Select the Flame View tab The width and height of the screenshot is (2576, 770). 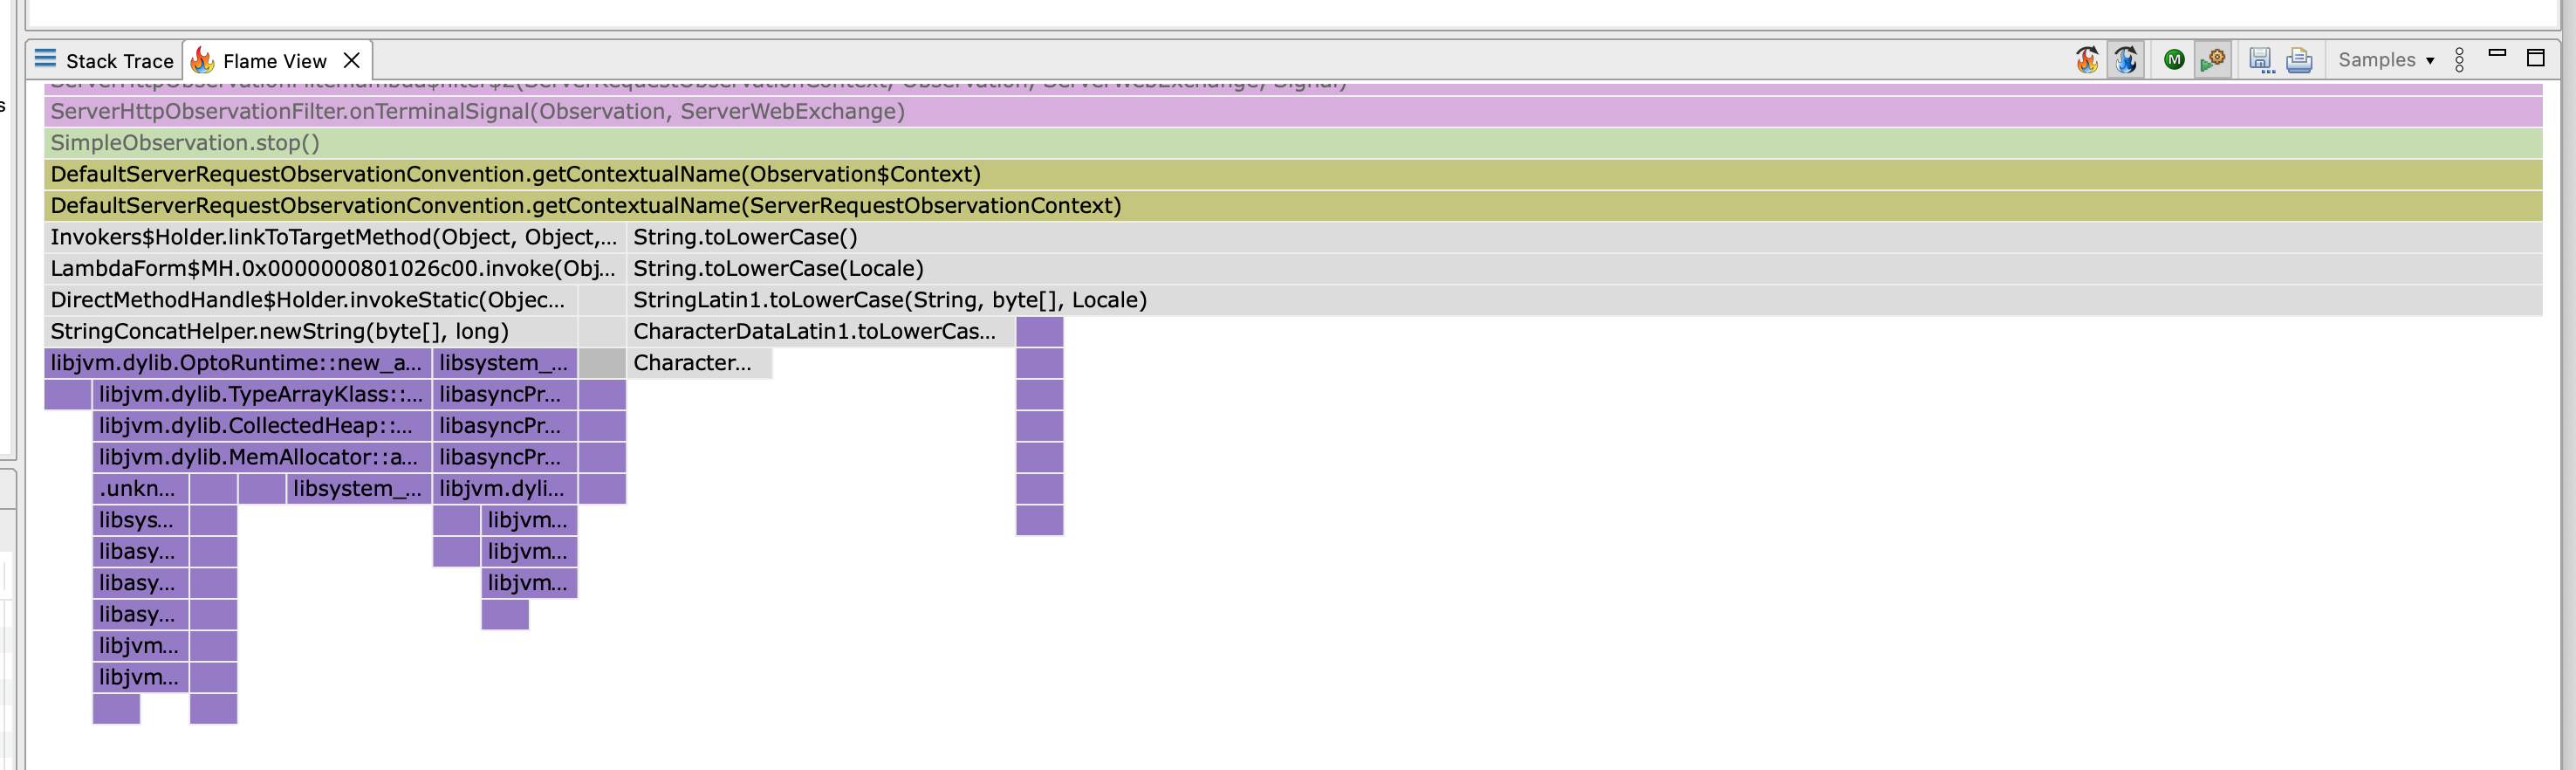tap(274, 61)
